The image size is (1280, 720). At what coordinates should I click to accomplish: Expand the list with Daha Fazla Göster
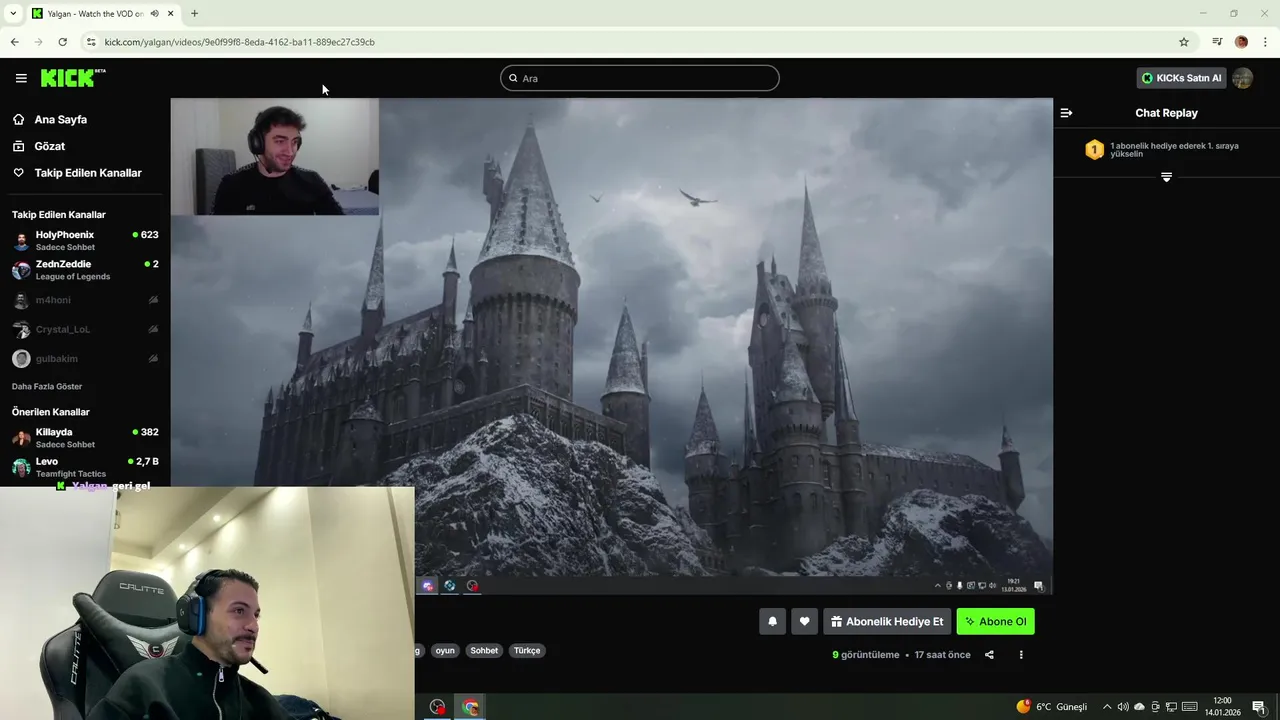(x=47, y=386)
